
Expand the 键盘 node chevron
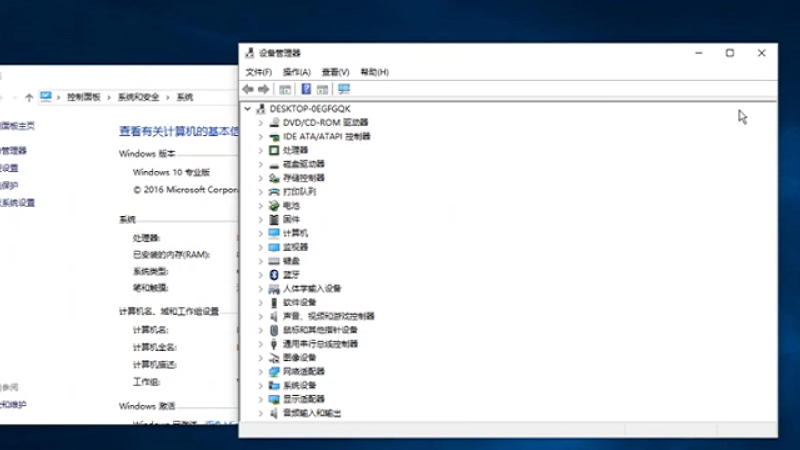pos(260,261)
